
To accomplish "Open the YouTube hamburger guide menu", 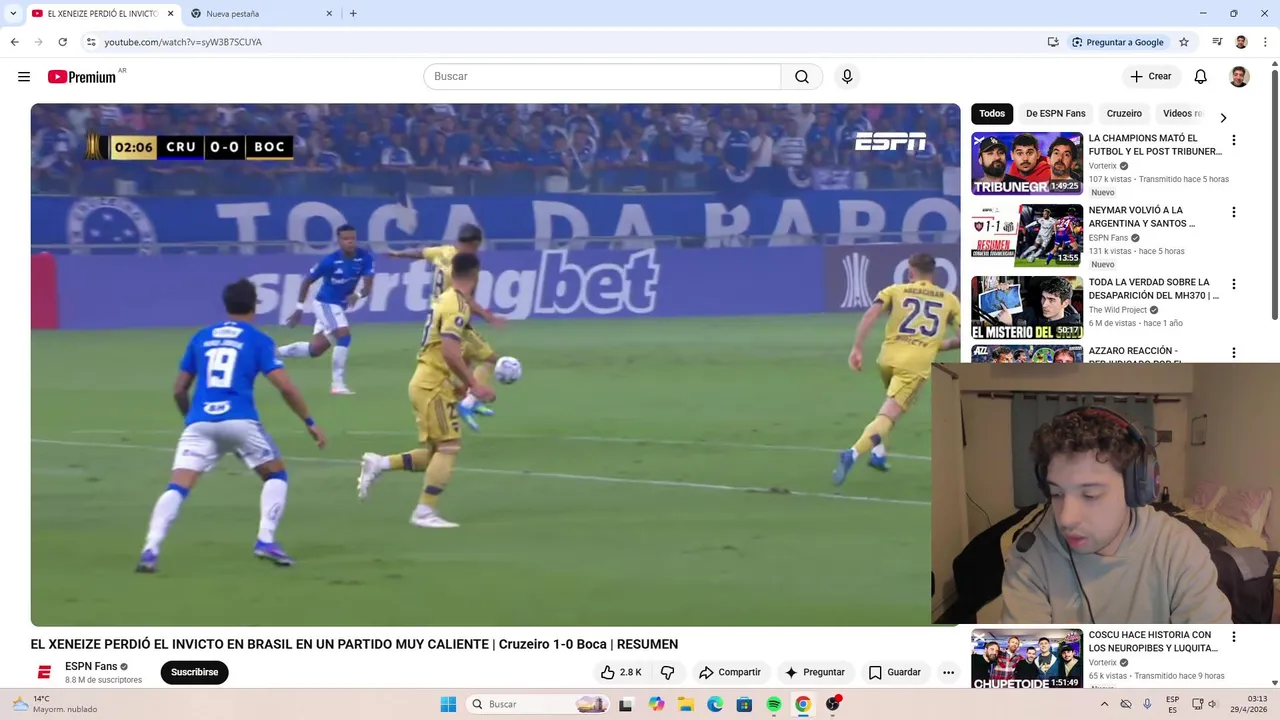I will 24,77.
